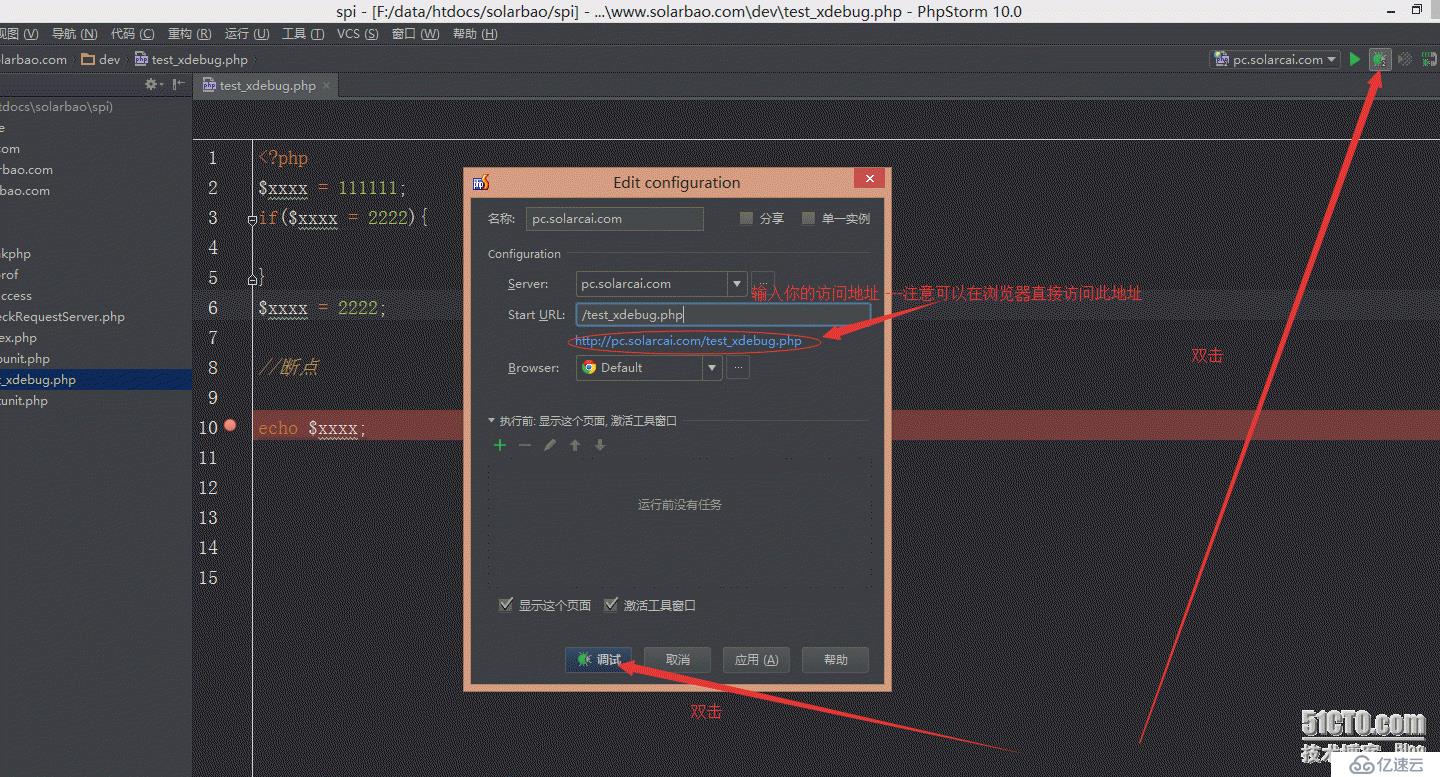Open the 工具 (T) menu

click(x=303, y=34)
